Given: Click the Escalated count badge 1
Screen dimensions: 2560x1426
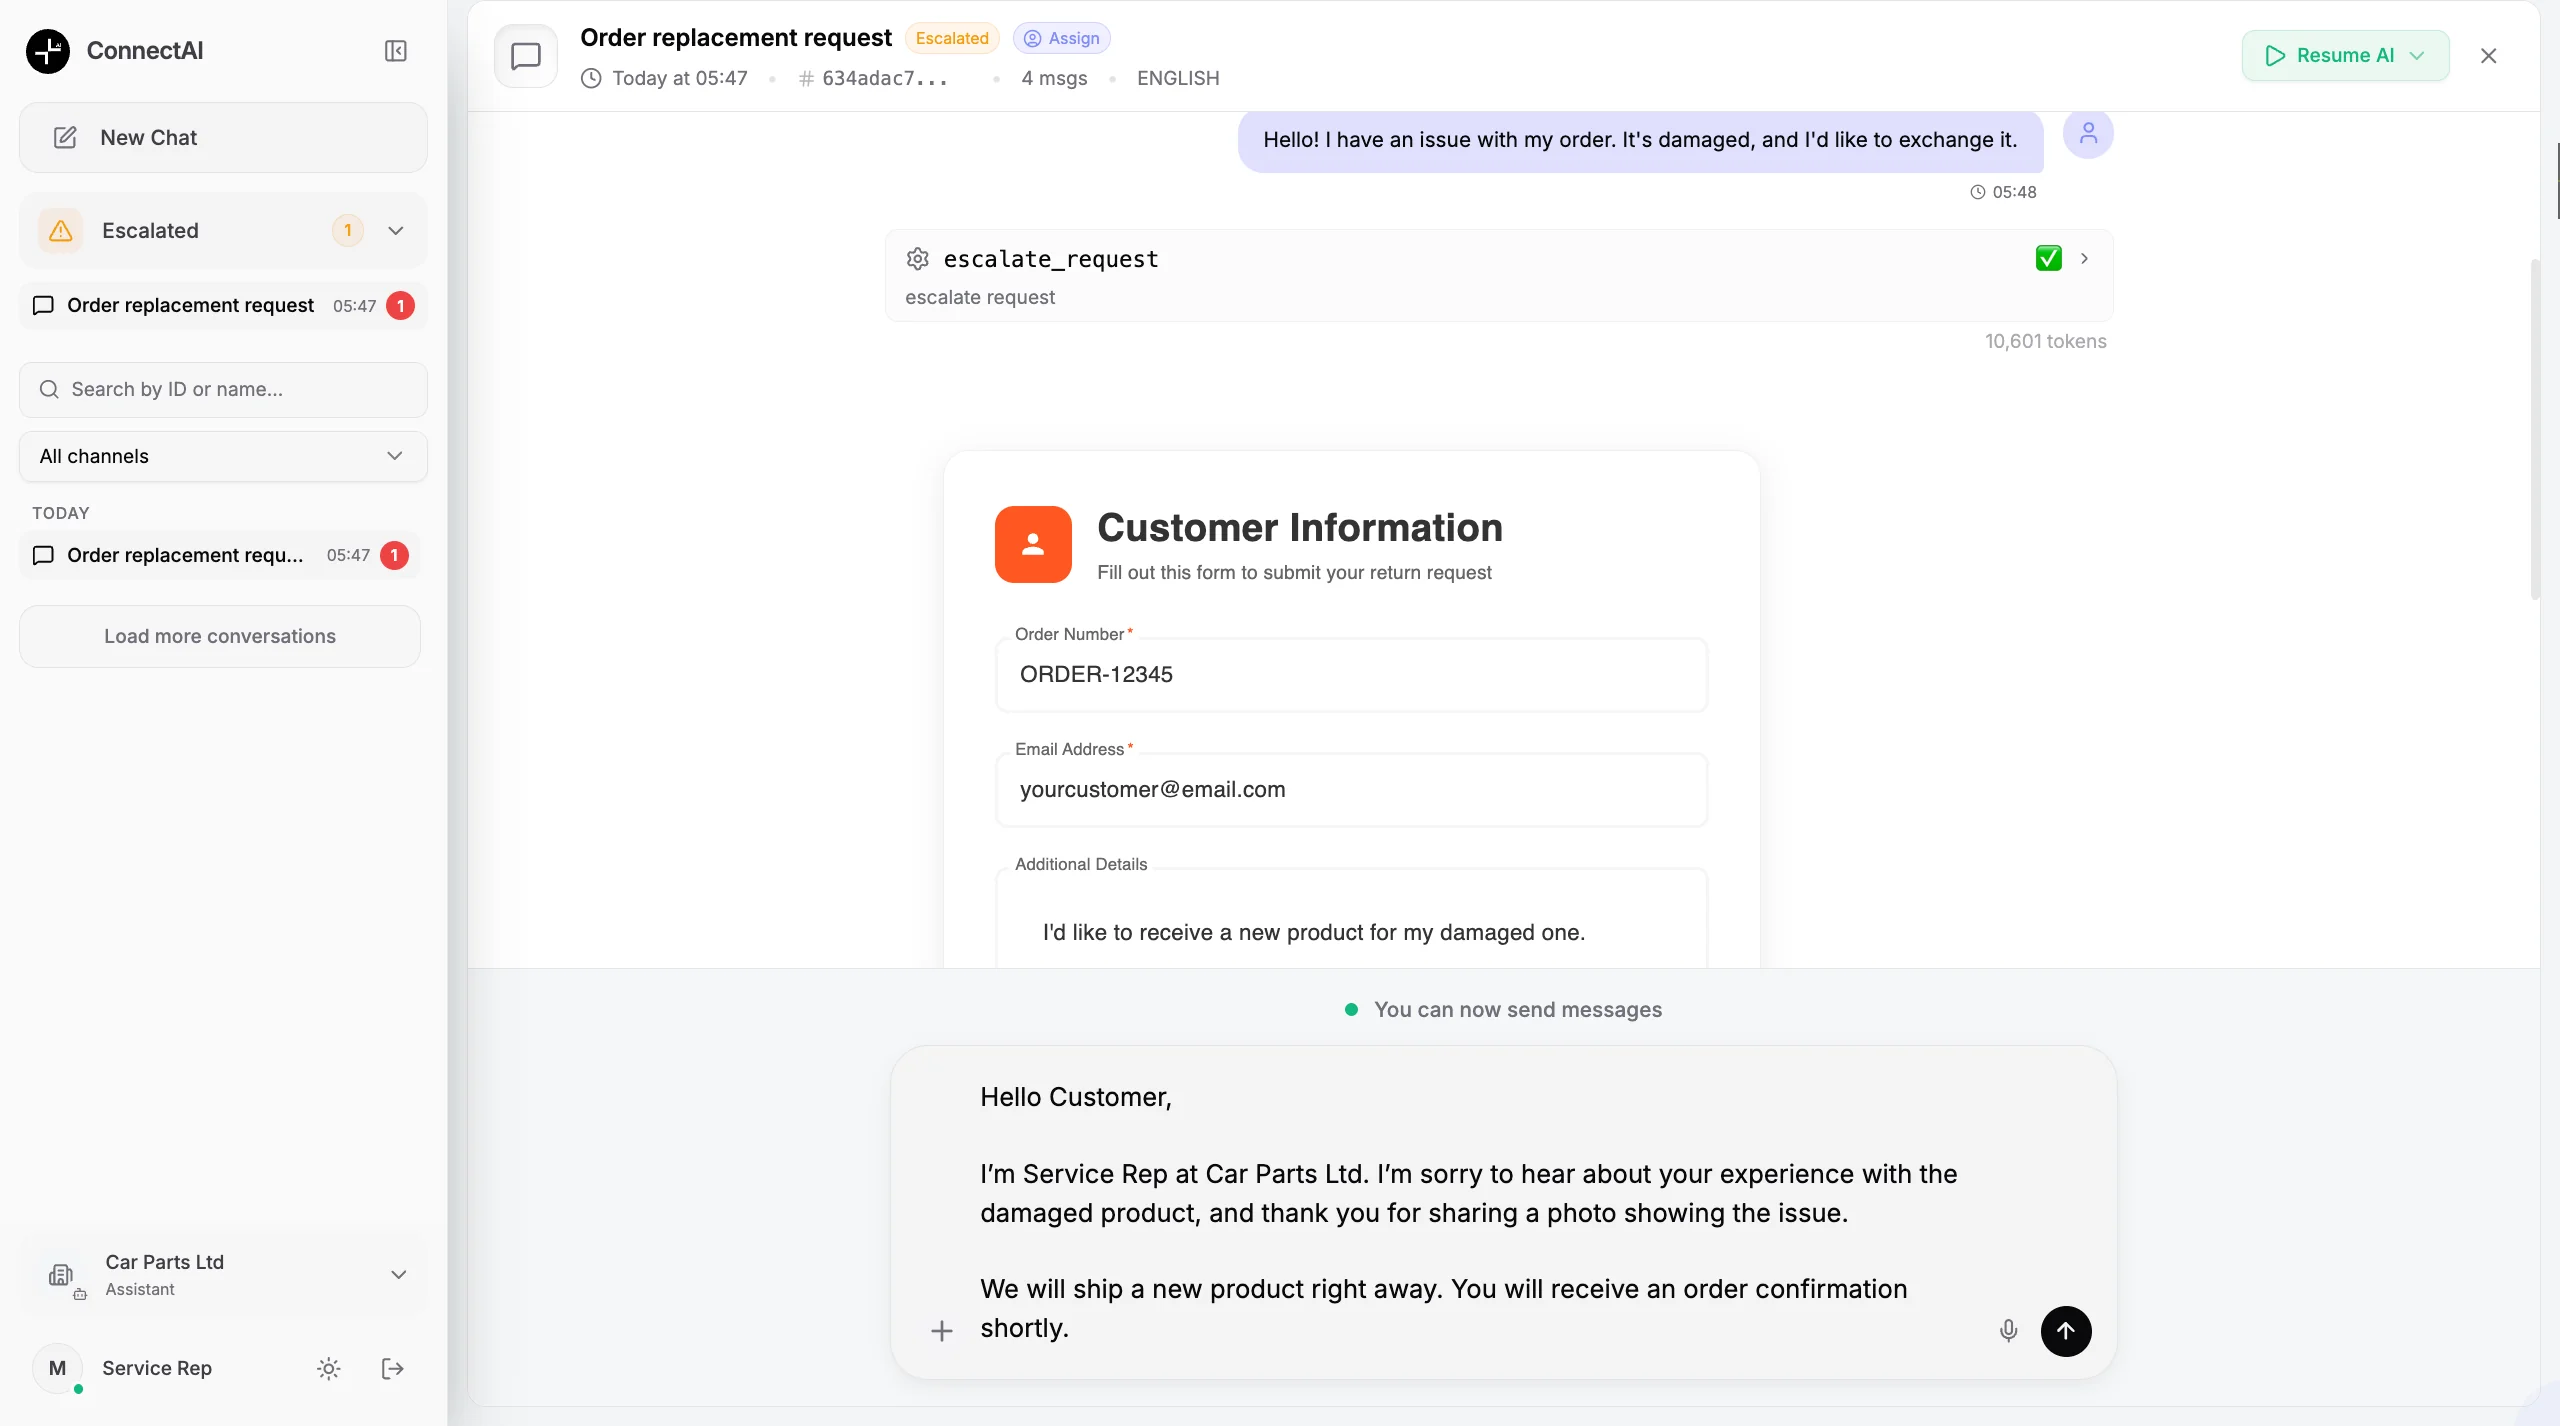Looking at the screenshot, I should click(348, 231).
